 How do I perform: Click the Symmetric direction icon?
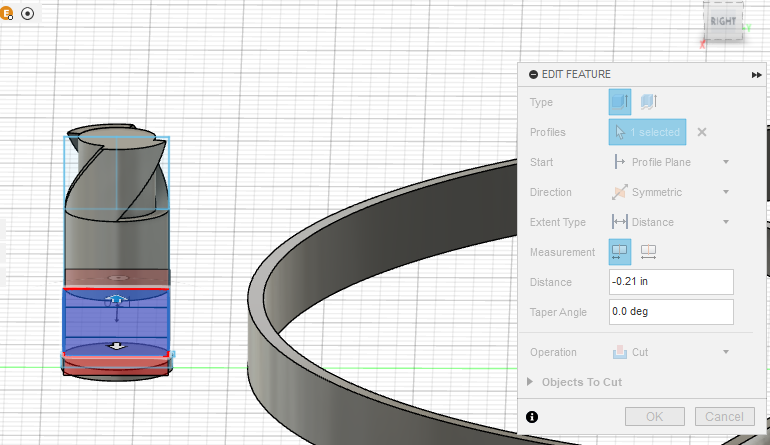point(619,192)
